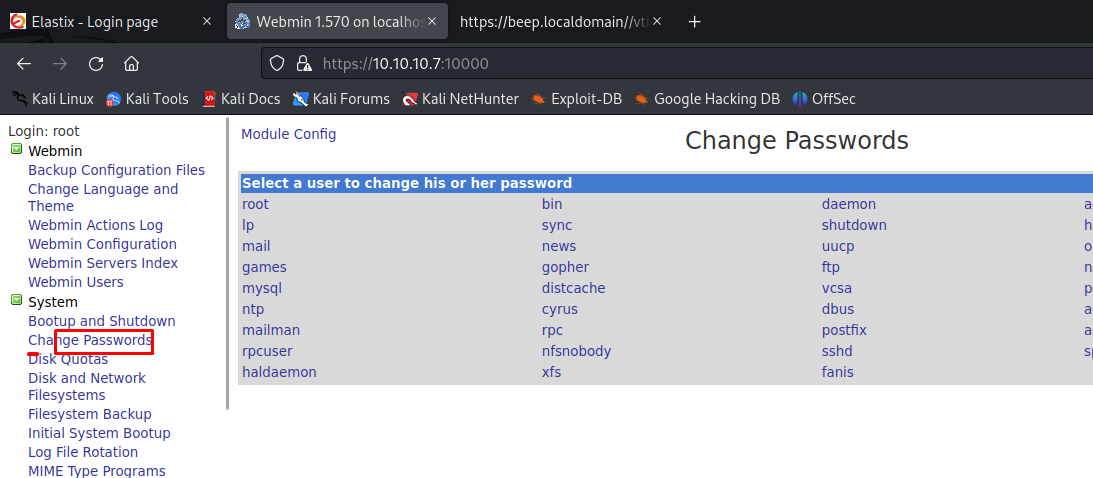The height and width of the screenshot is (478, 1093).
Task: Open new tab with plus icon
Action: pyautogui.click(x=694, y=22)
